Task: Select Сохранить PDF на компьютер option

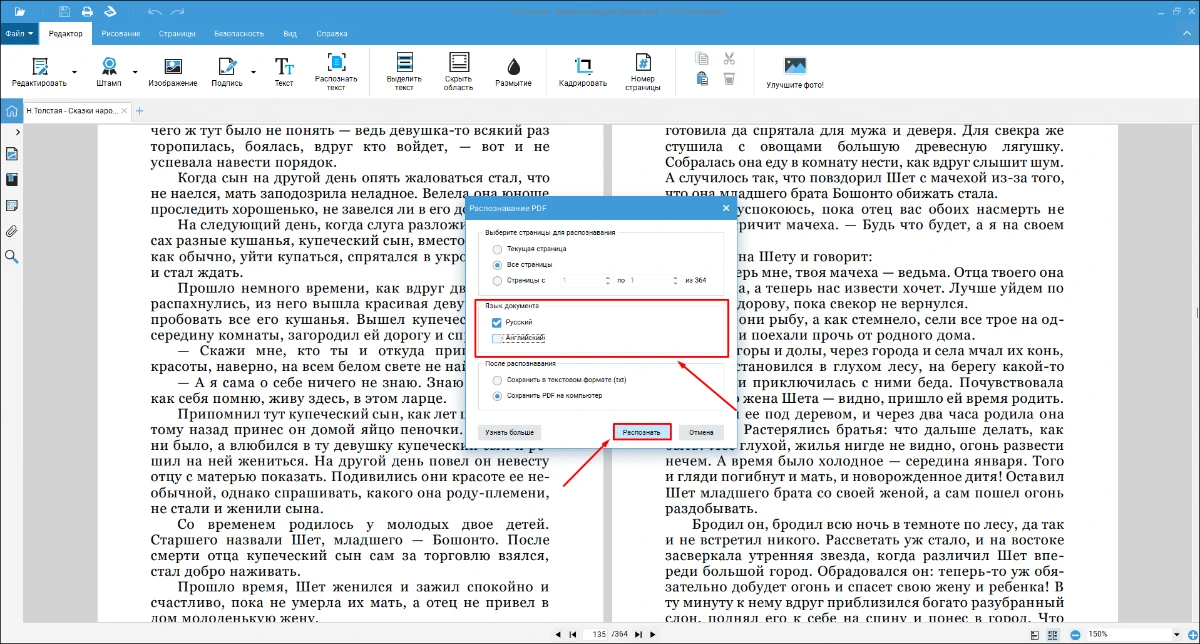Action: pos(498,396)
